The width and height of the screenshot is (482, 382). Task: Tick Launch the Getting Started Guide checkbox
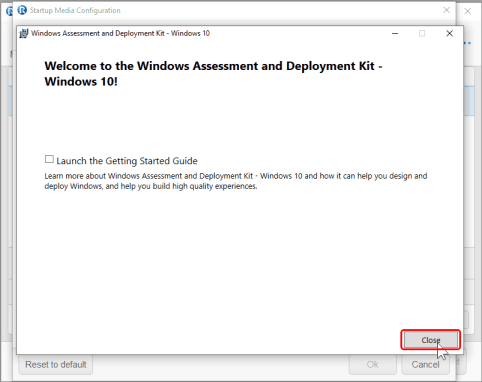pyautogui.click(x=49, y=159)
